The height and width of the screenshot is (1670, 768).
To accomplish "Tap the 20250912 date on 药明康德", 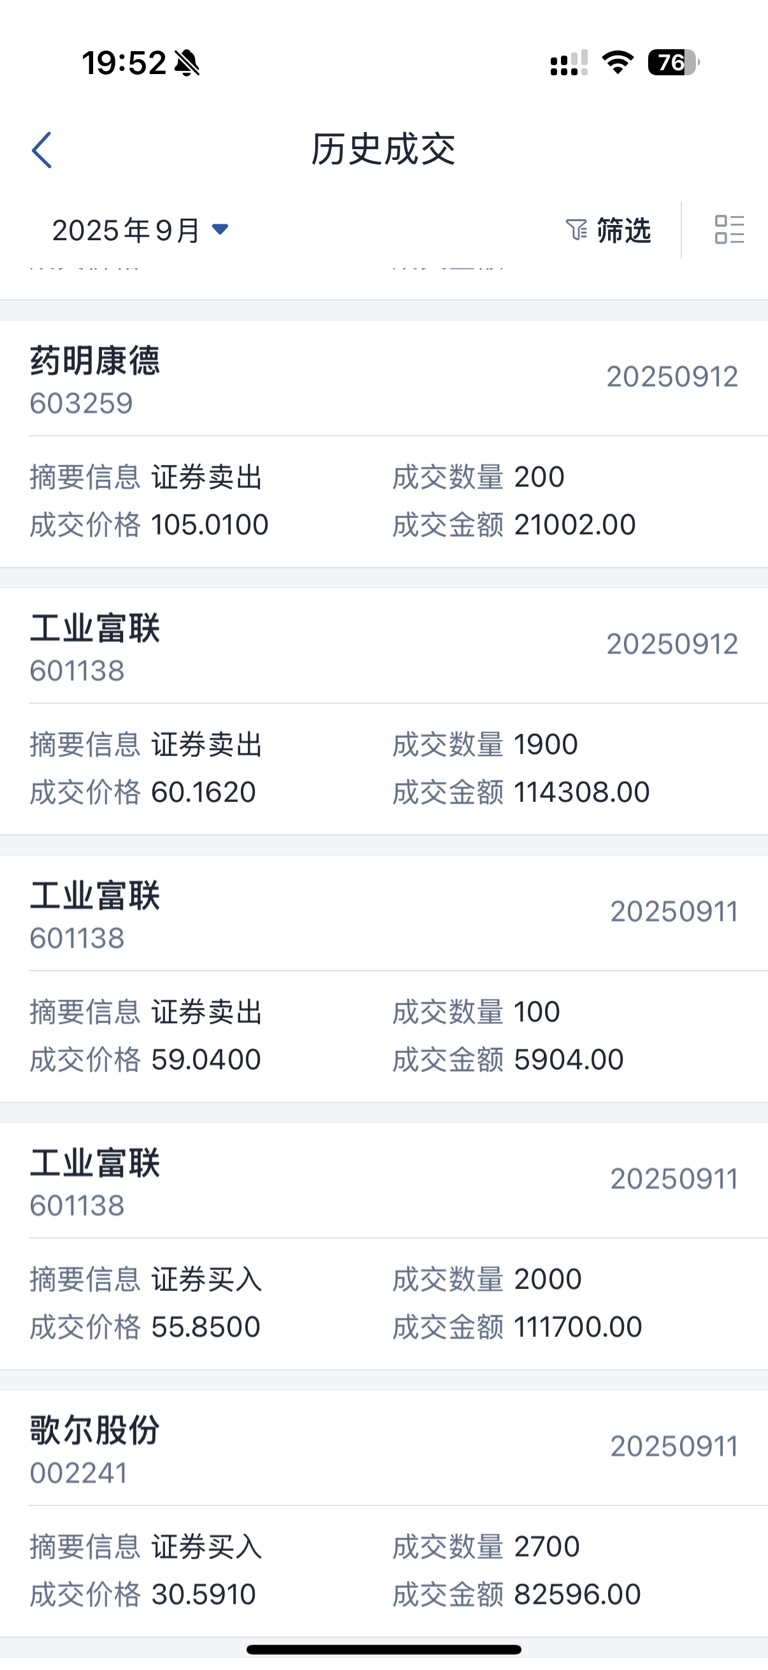I will coord(672,377).
